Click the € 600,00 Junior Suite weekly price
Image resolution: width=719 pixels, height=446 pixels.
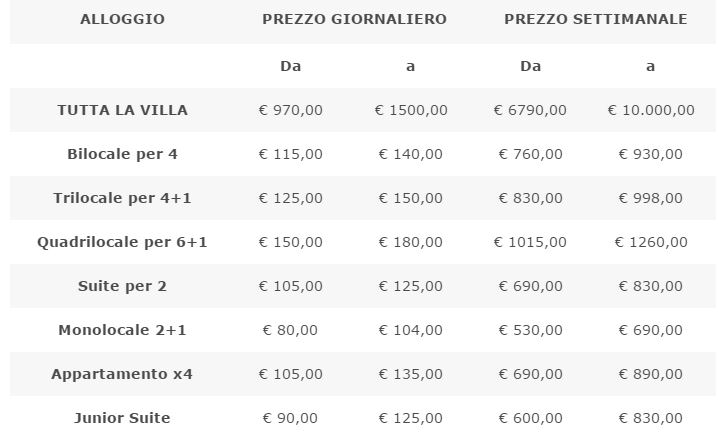(x=531, y=418)
